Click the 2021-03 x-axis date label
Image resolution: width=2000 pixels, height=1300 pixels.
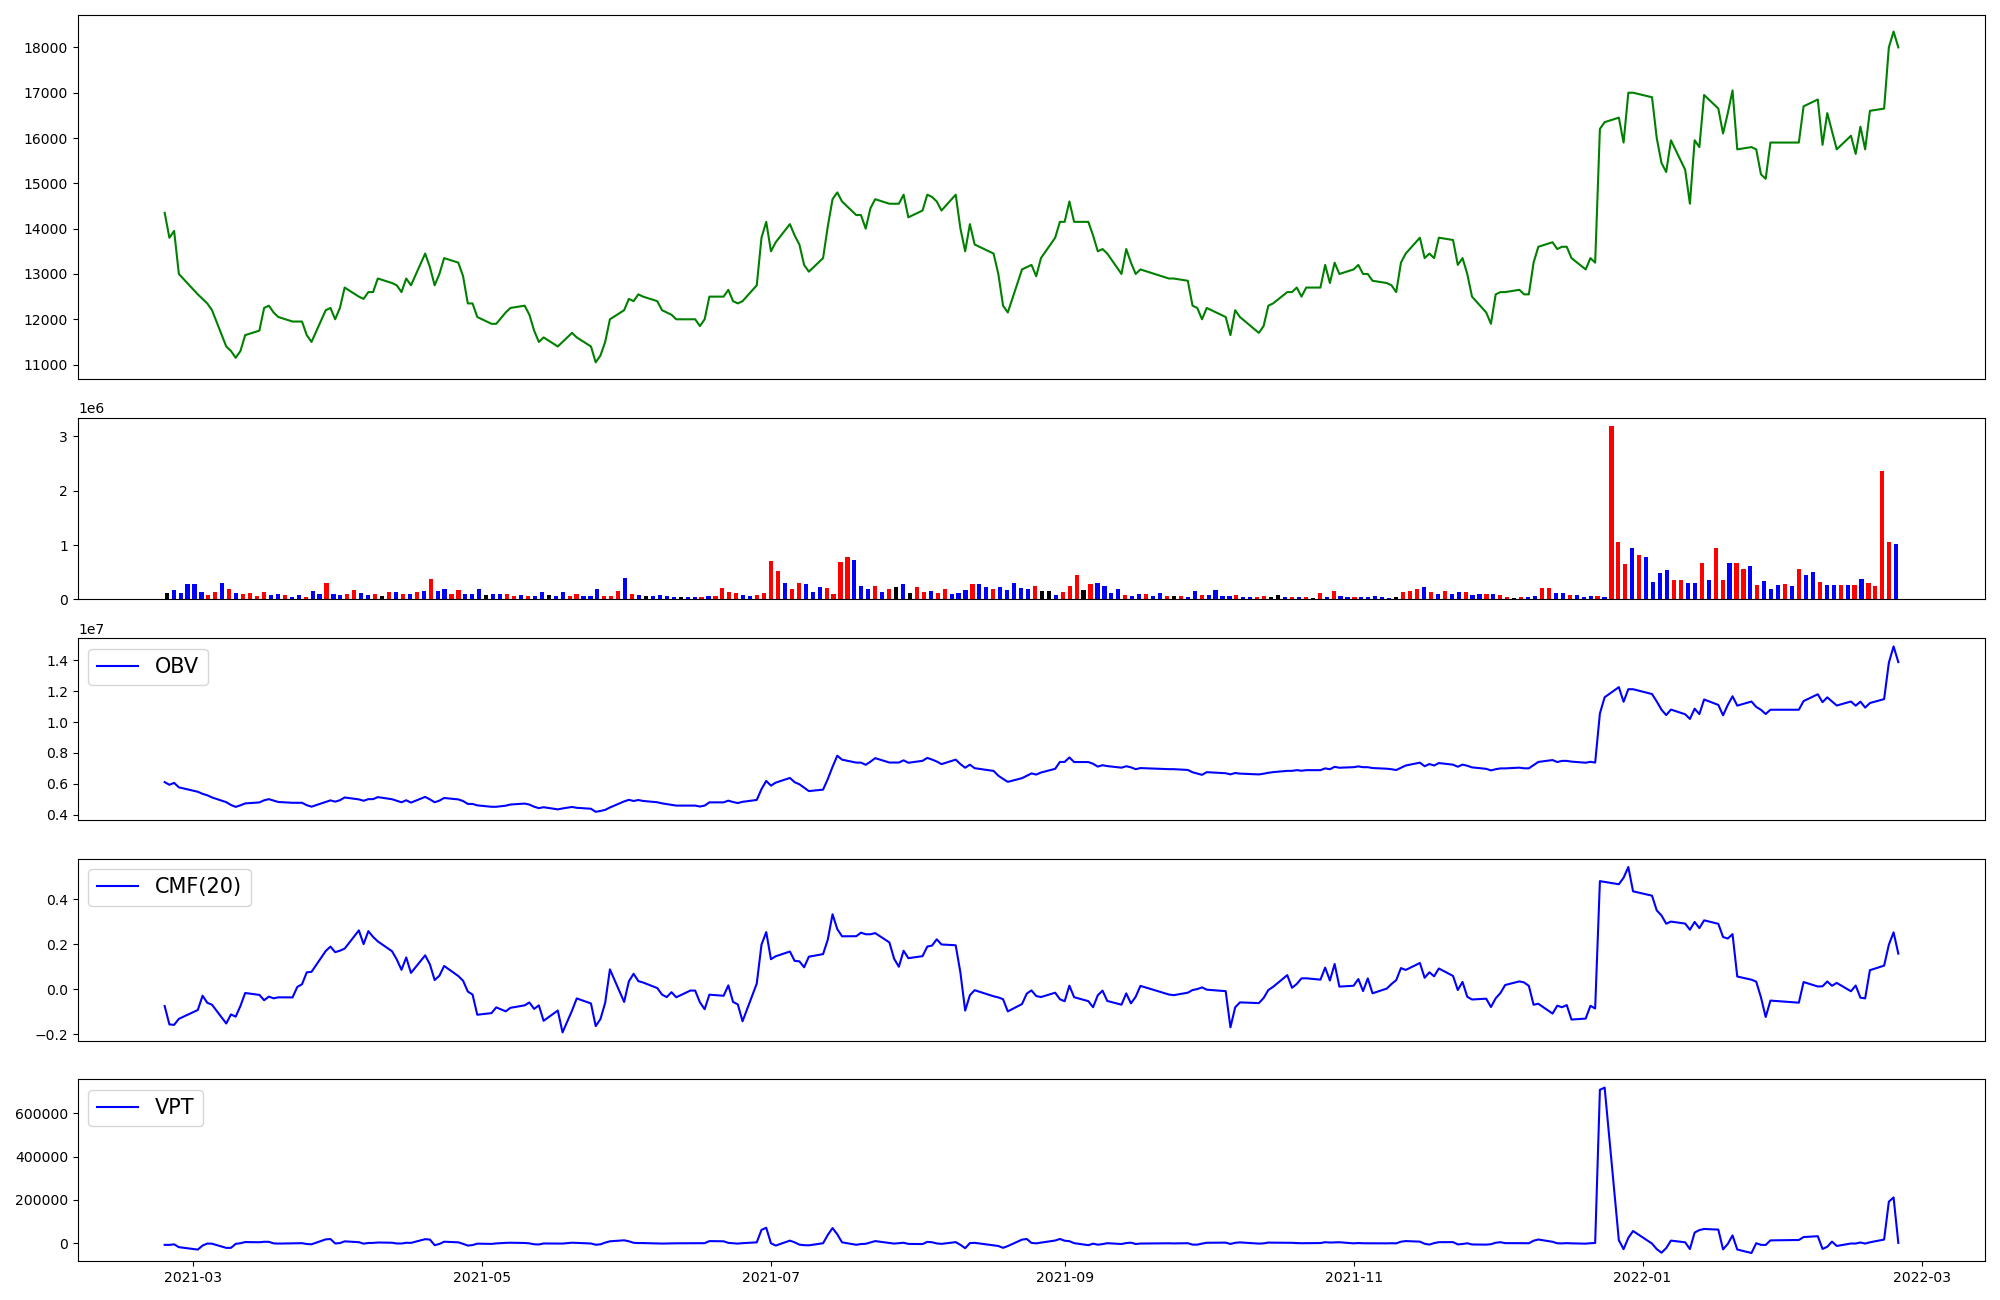[x=192, y=1277]
